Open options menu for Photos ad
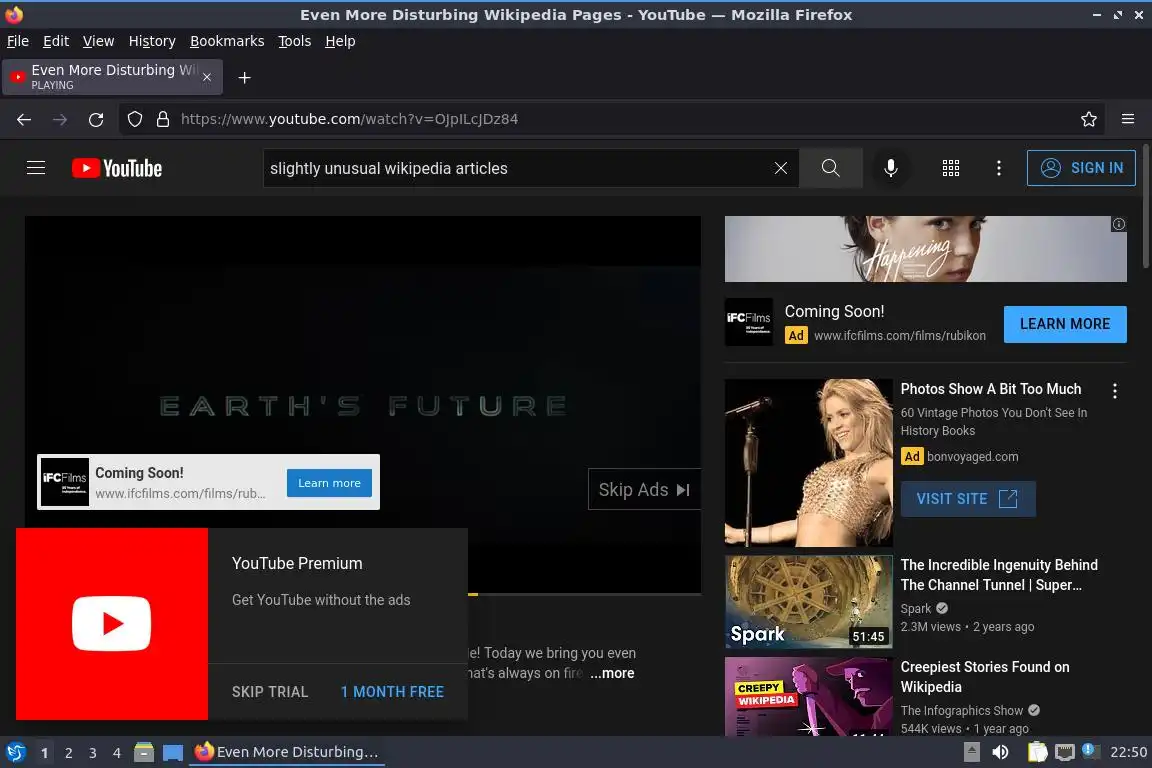This screenshot has width=1152, height=768. 1115,391
